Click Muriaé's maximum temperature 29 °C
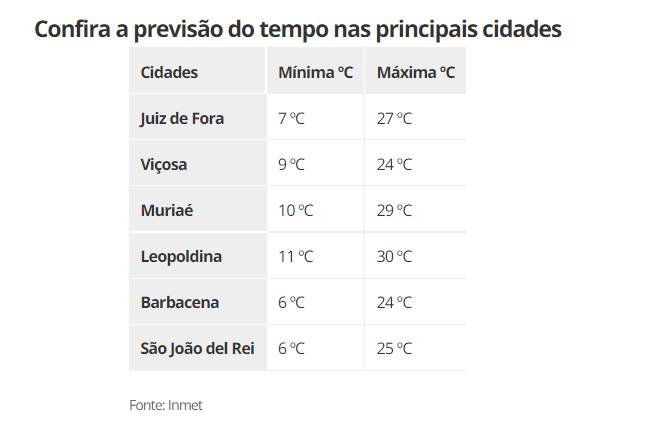Viewport: 653px width, 428px height. [x=394, y=210]
